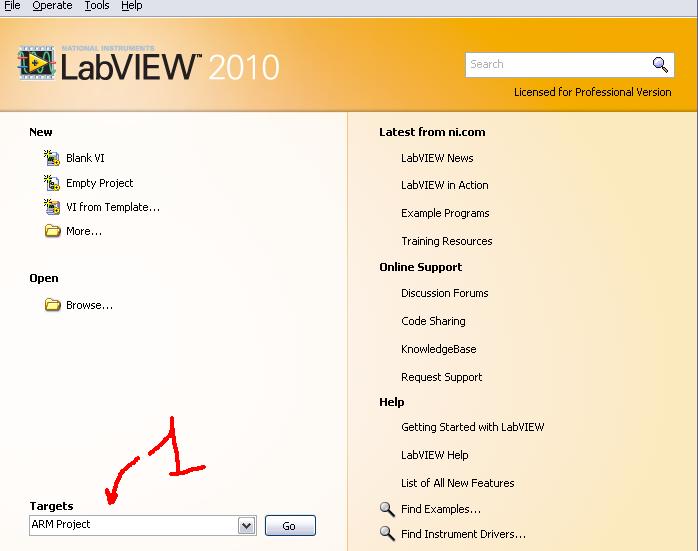Click the More... folder icon
The width and height of the screenshot is (698, 551).
click(x=53, y=231)
